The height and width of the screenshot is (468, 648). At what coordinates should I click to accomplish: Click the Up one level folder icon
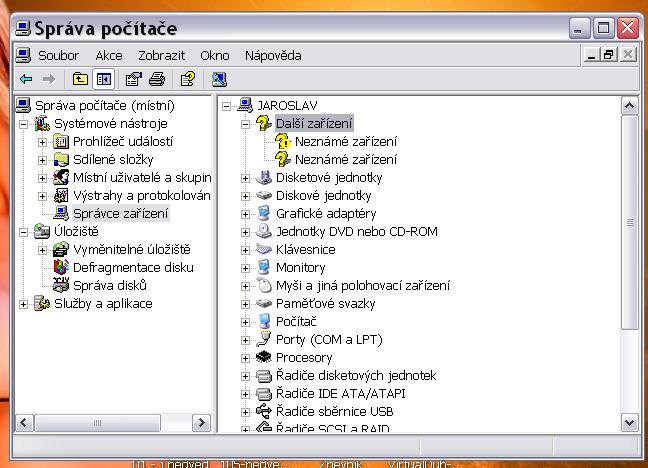point(80,79)
